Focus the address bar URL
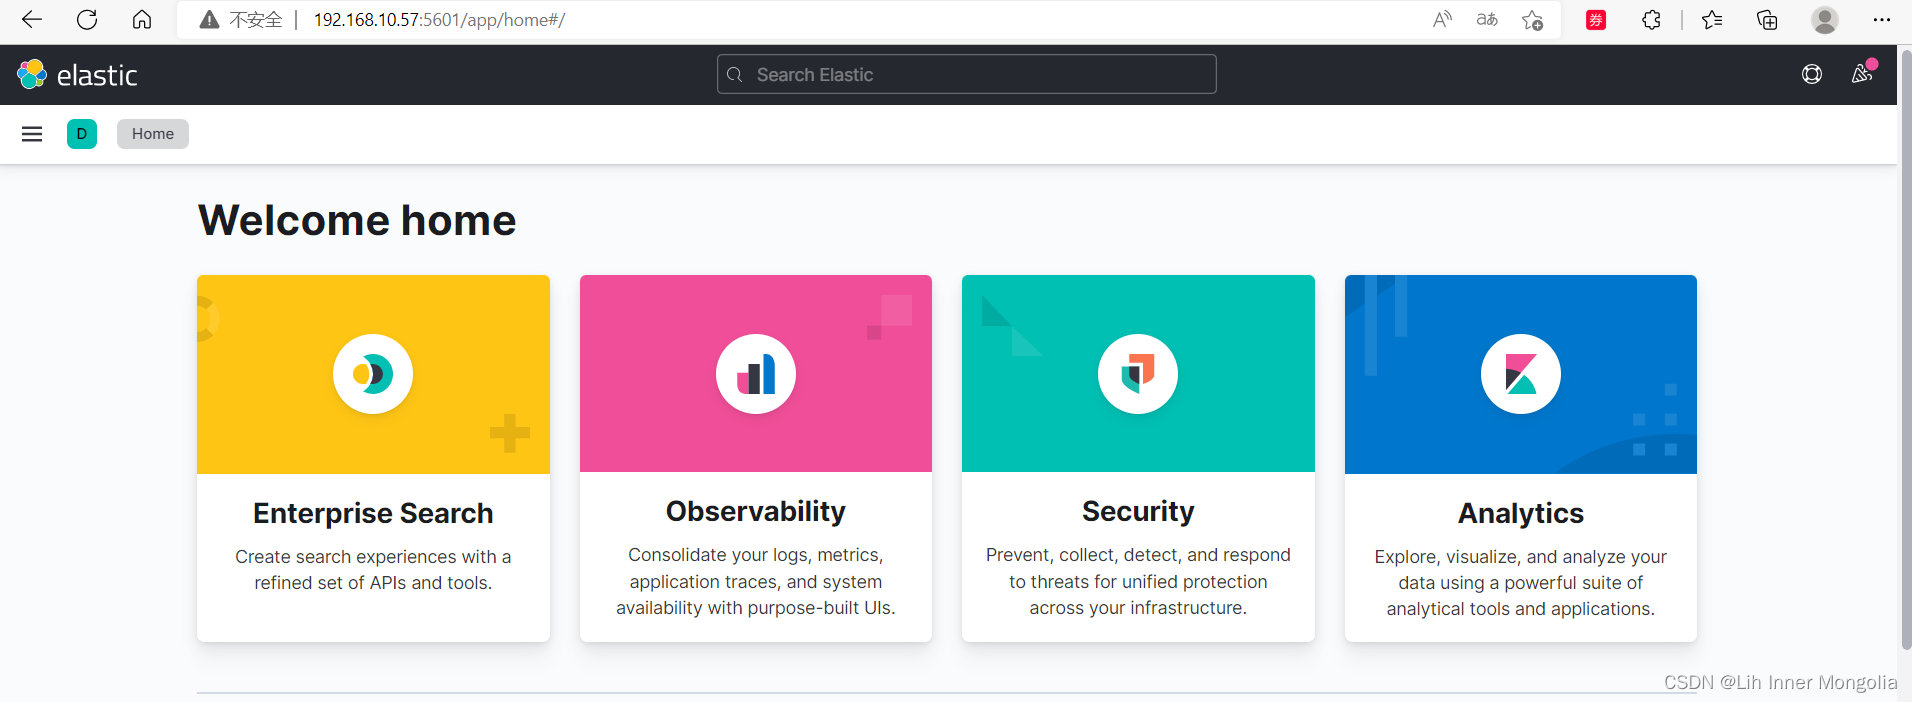The image size is (1912, 702). point(439,20)
